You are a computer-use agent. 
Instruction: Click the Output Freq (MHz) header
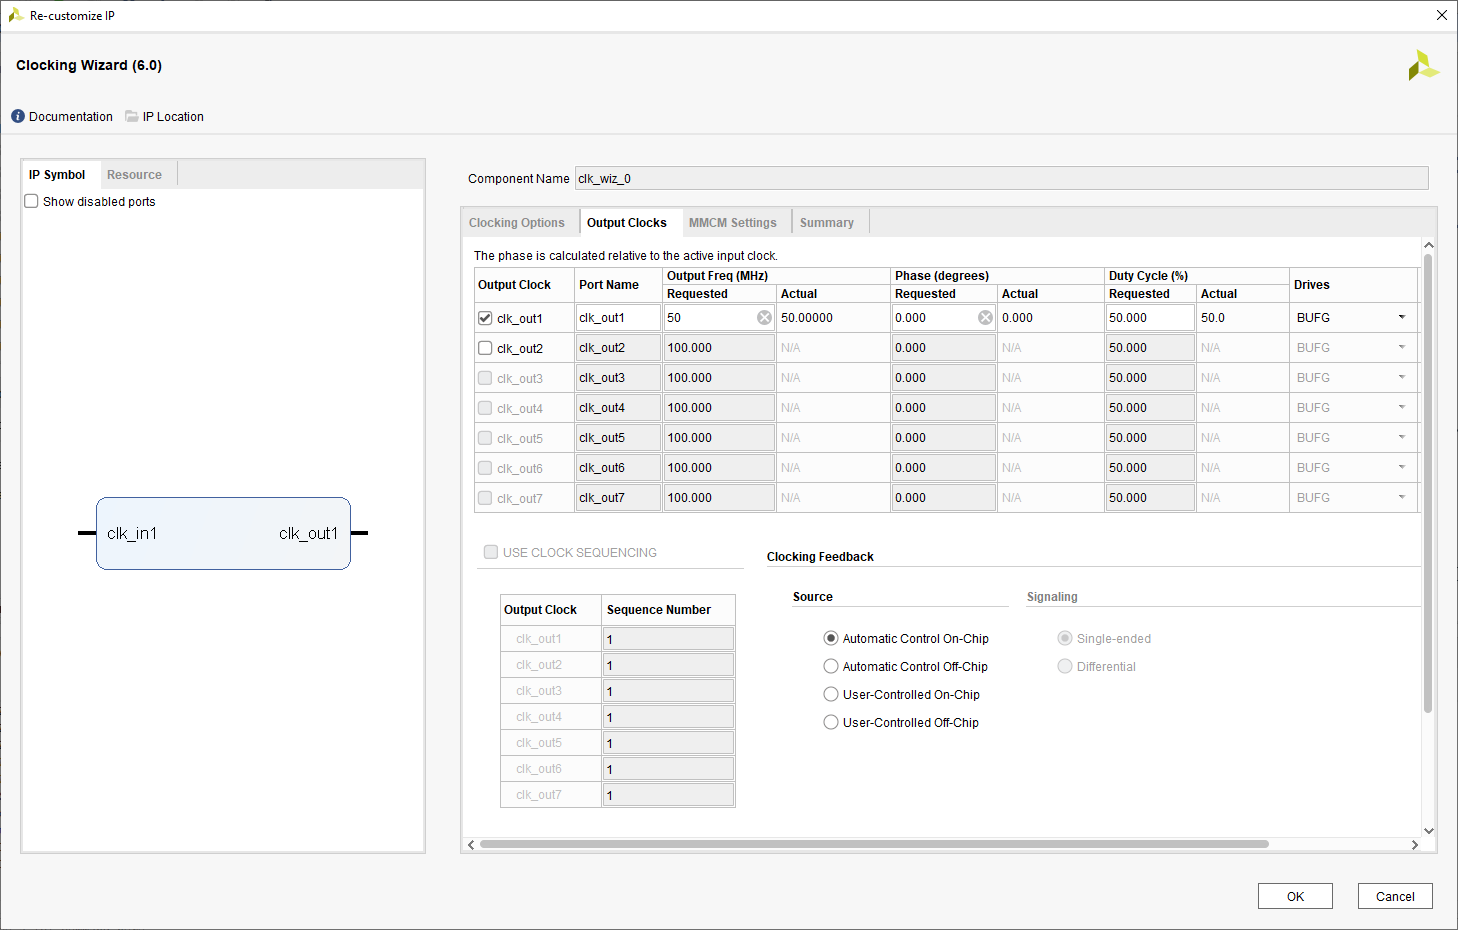tap(717, 276)
